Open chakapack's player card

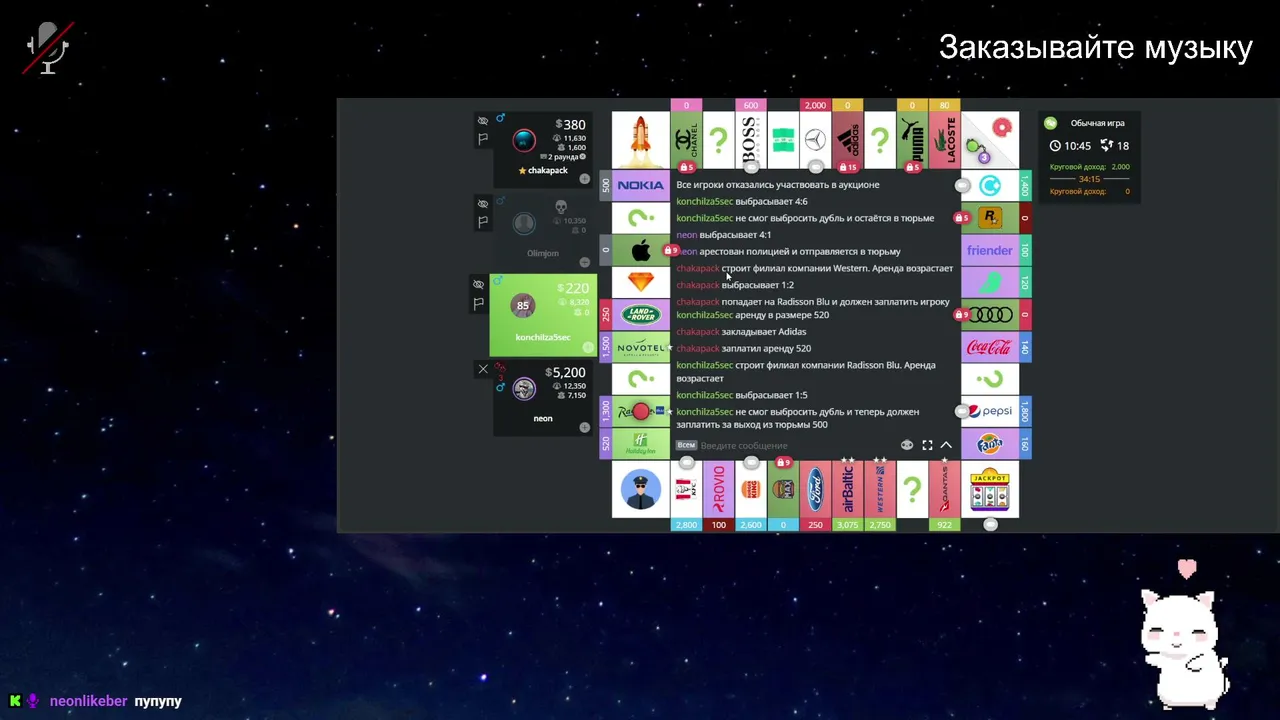[543, 150]
